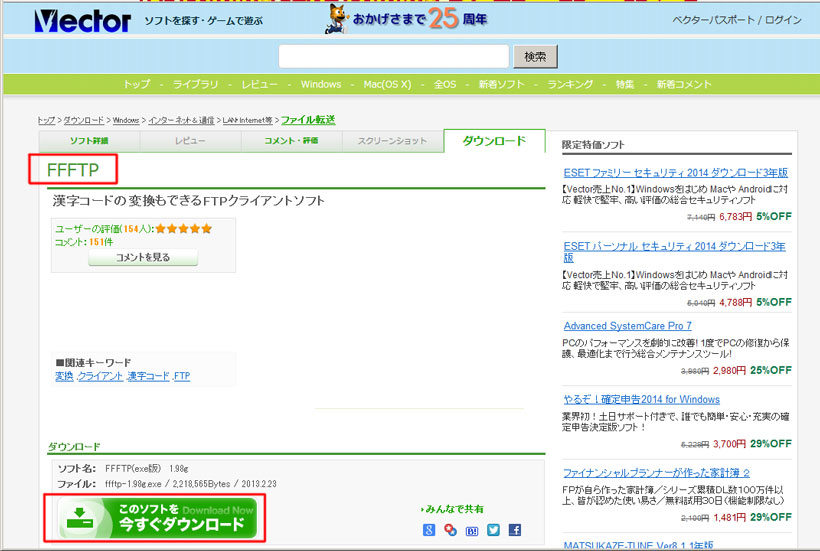Switch to the レビュー tab

click(x=190, y=141)
